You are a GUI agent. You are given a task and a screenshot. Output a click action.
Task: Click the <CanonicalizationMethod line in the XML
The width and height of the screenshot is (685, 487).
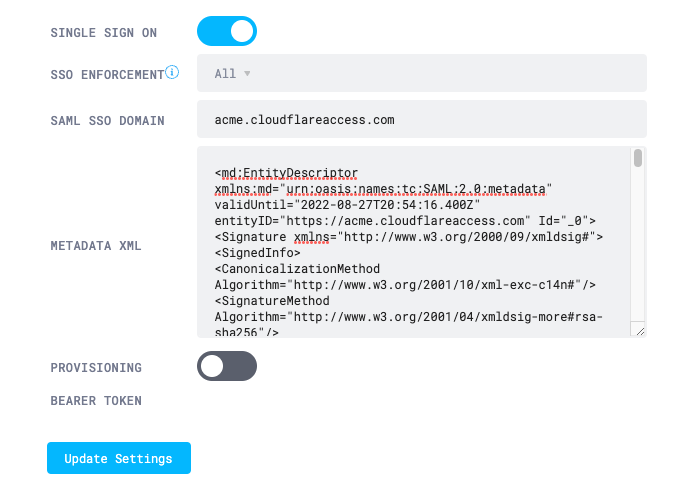pyautogui.click(x=295, y=269)
